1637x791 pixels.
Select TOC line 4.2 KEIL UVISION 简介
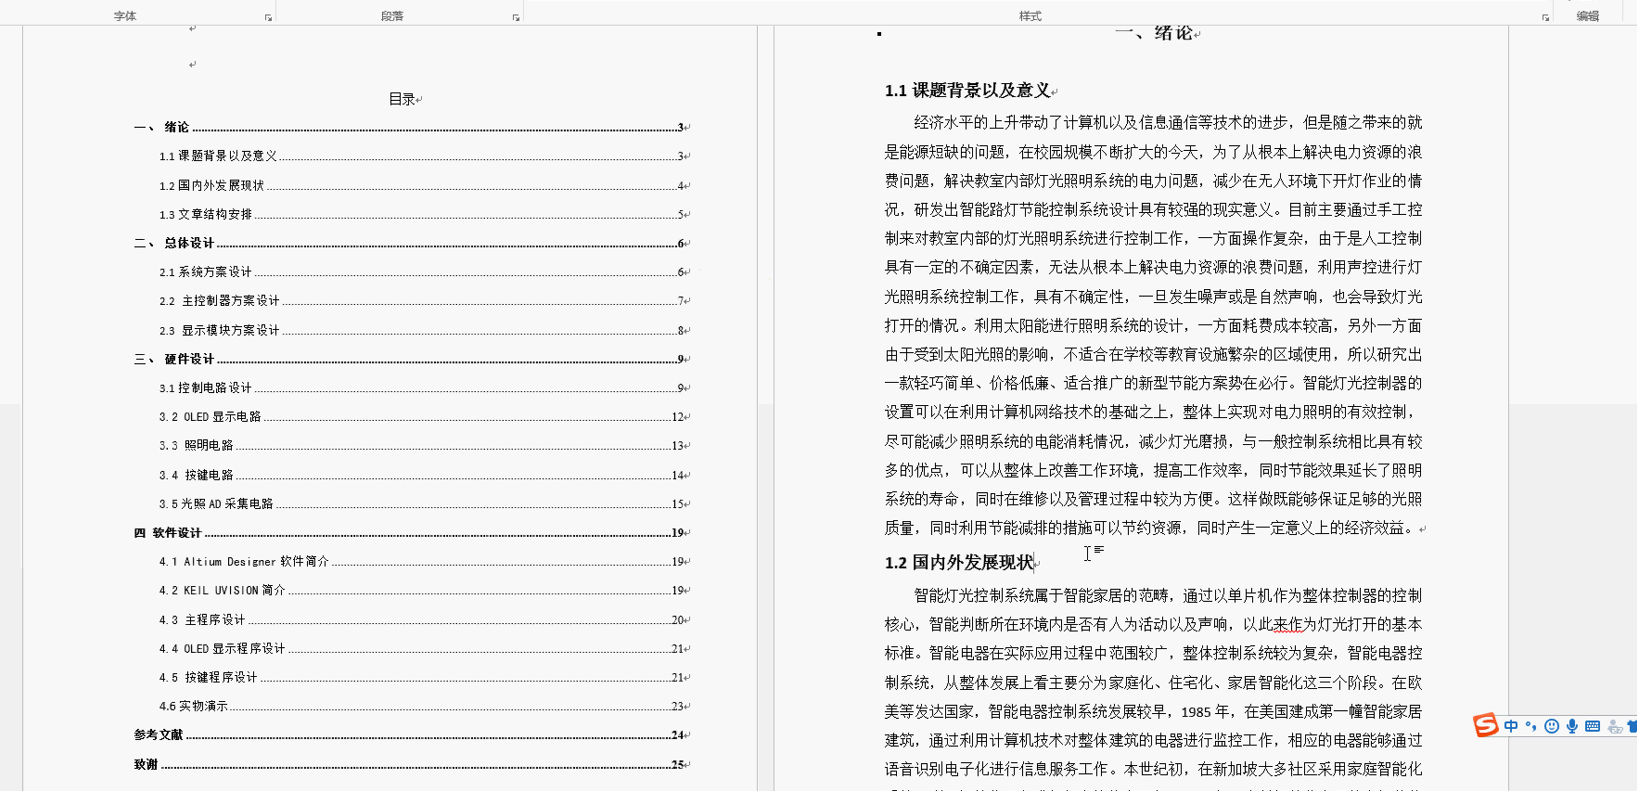coord(424,590)
